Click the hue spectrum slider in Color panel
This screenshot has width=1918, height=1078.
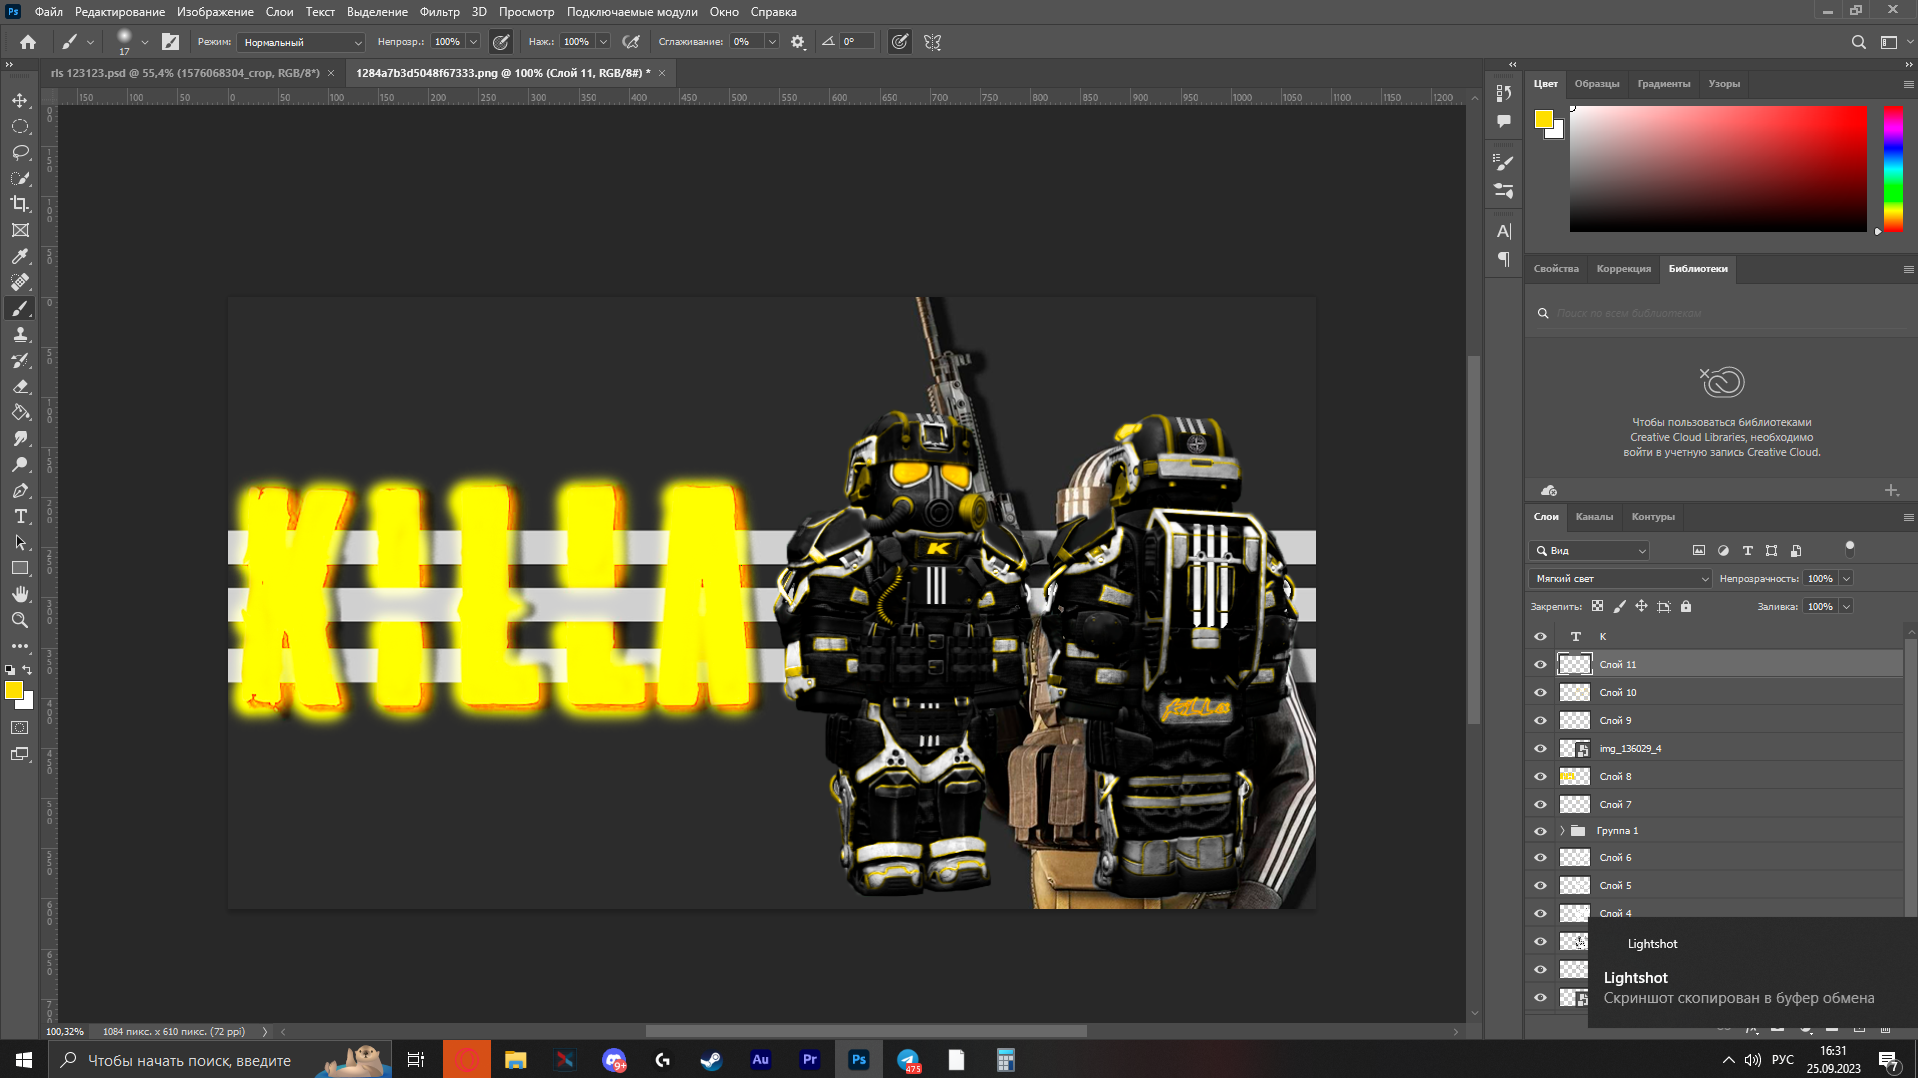(1893, 168)
